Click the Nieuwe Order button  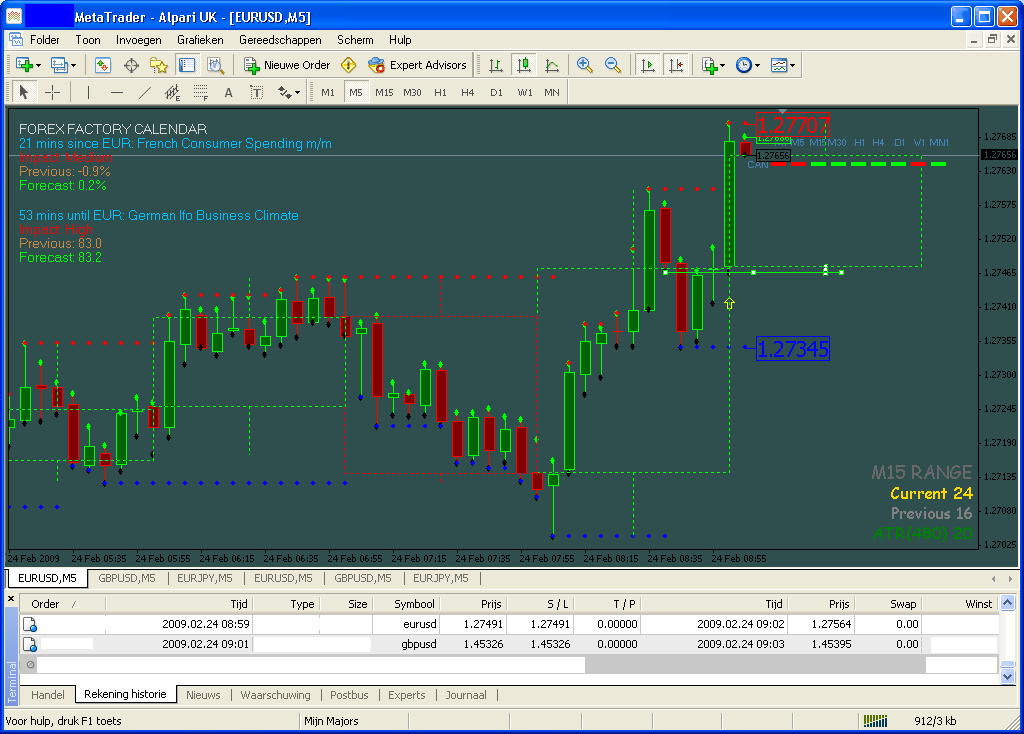point(287,65)
